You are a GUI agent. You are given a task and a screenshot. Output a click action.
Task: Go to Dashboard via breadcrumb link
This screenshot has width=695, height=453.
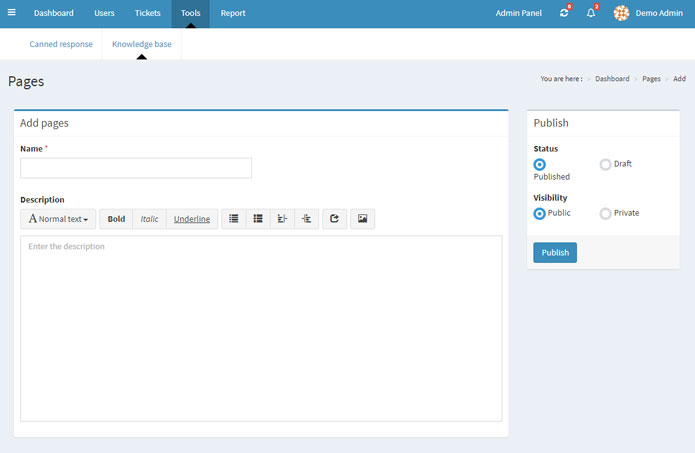point(612,78)
